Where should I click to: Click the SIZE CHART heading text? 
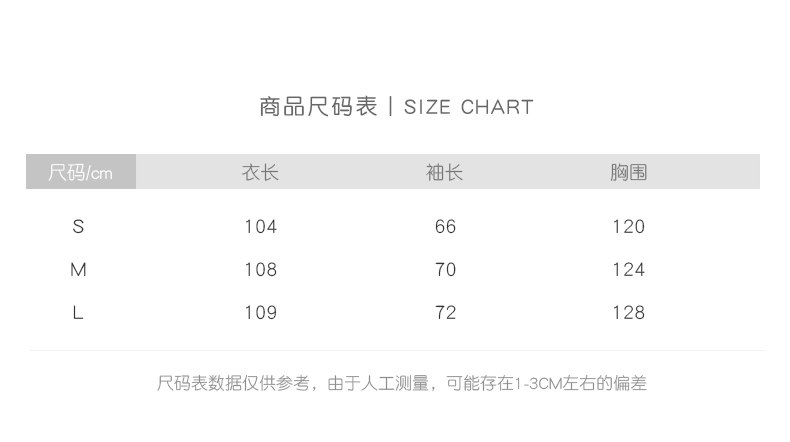point(468,107)
